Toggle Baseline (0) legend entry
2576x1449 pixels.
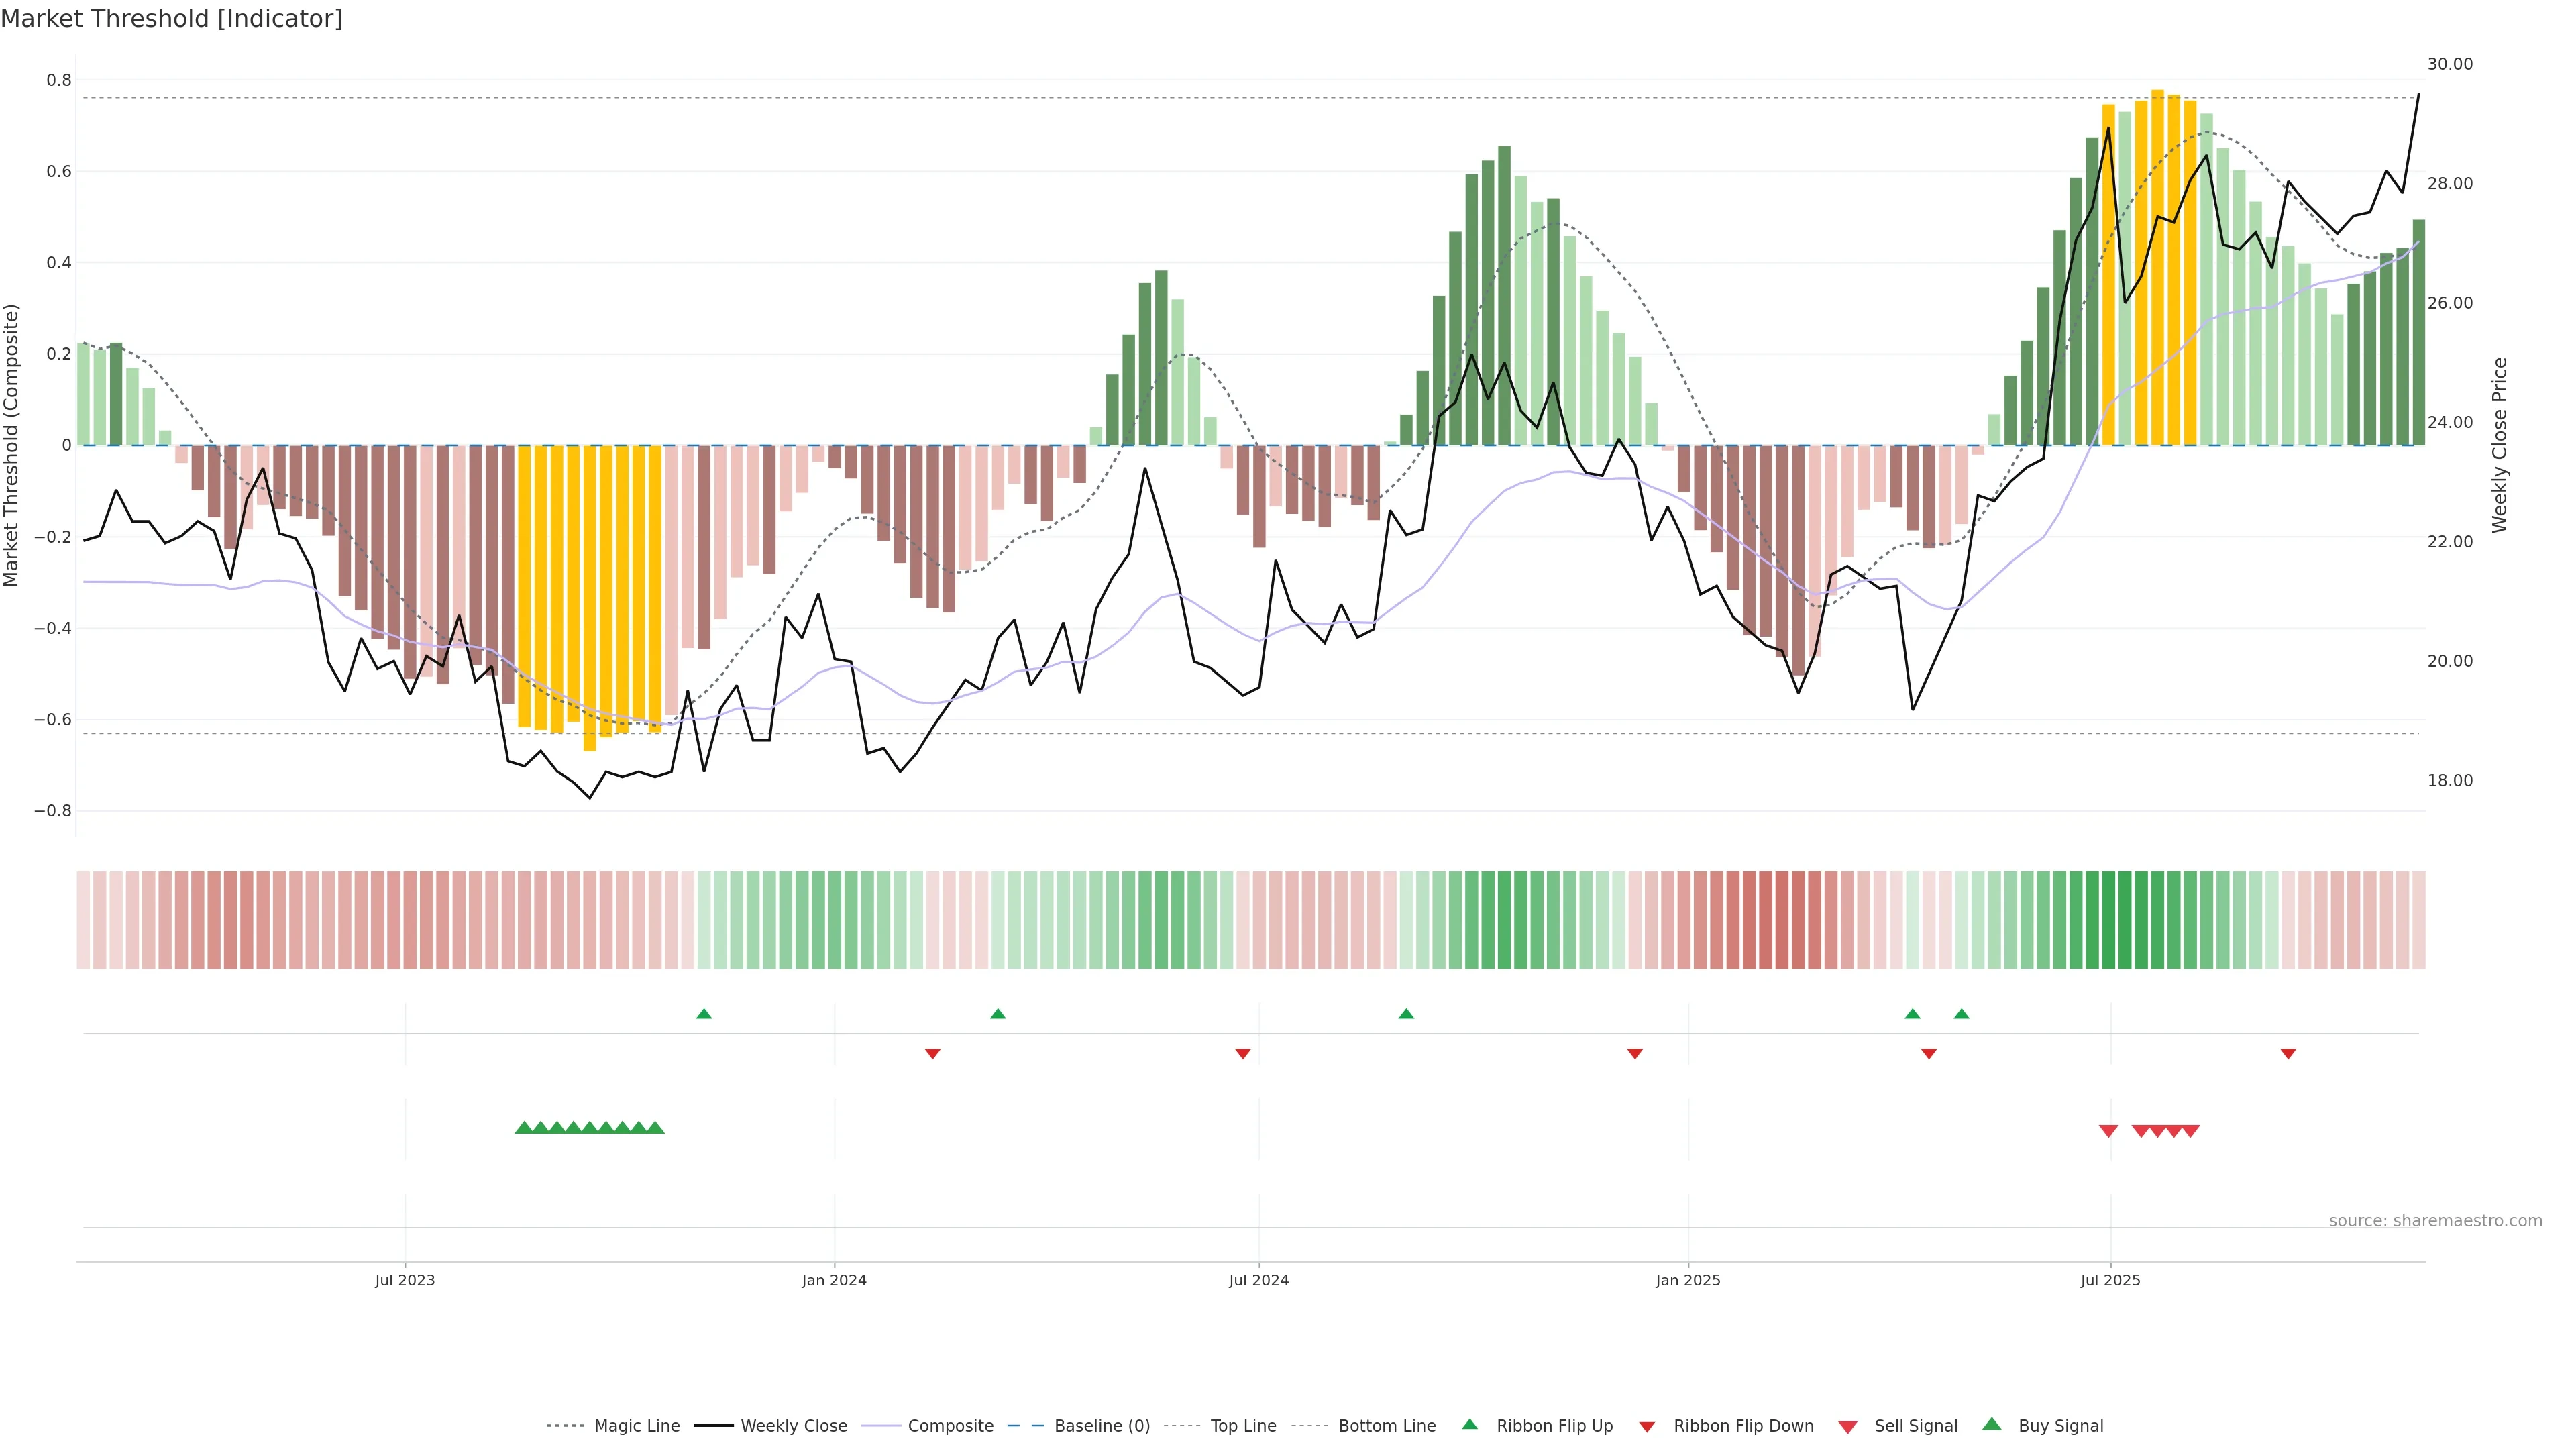click(1102, 1426)
